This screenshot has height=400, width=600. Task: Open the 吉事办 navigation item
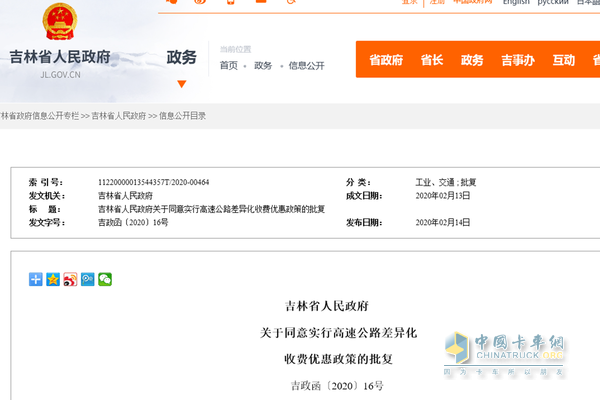pos(516,60)
